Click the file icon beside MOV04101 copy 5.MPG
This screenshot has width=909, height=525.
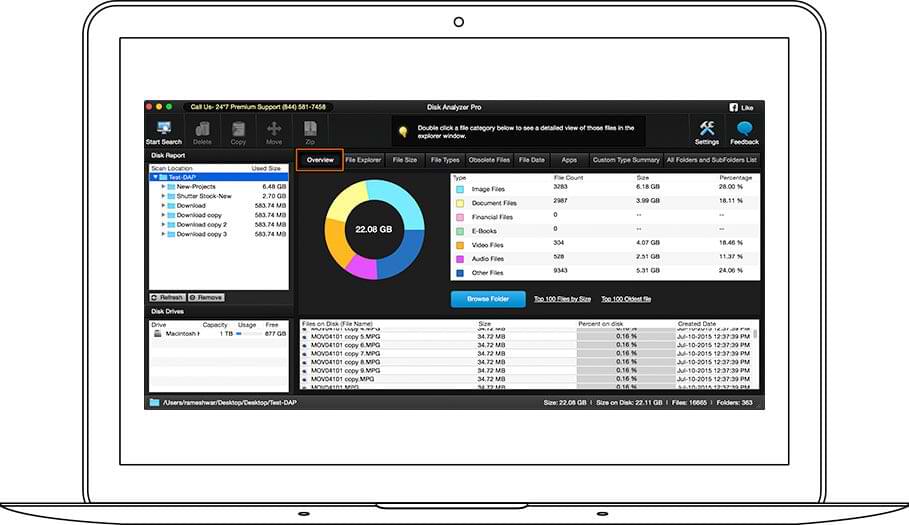(304, 336)
